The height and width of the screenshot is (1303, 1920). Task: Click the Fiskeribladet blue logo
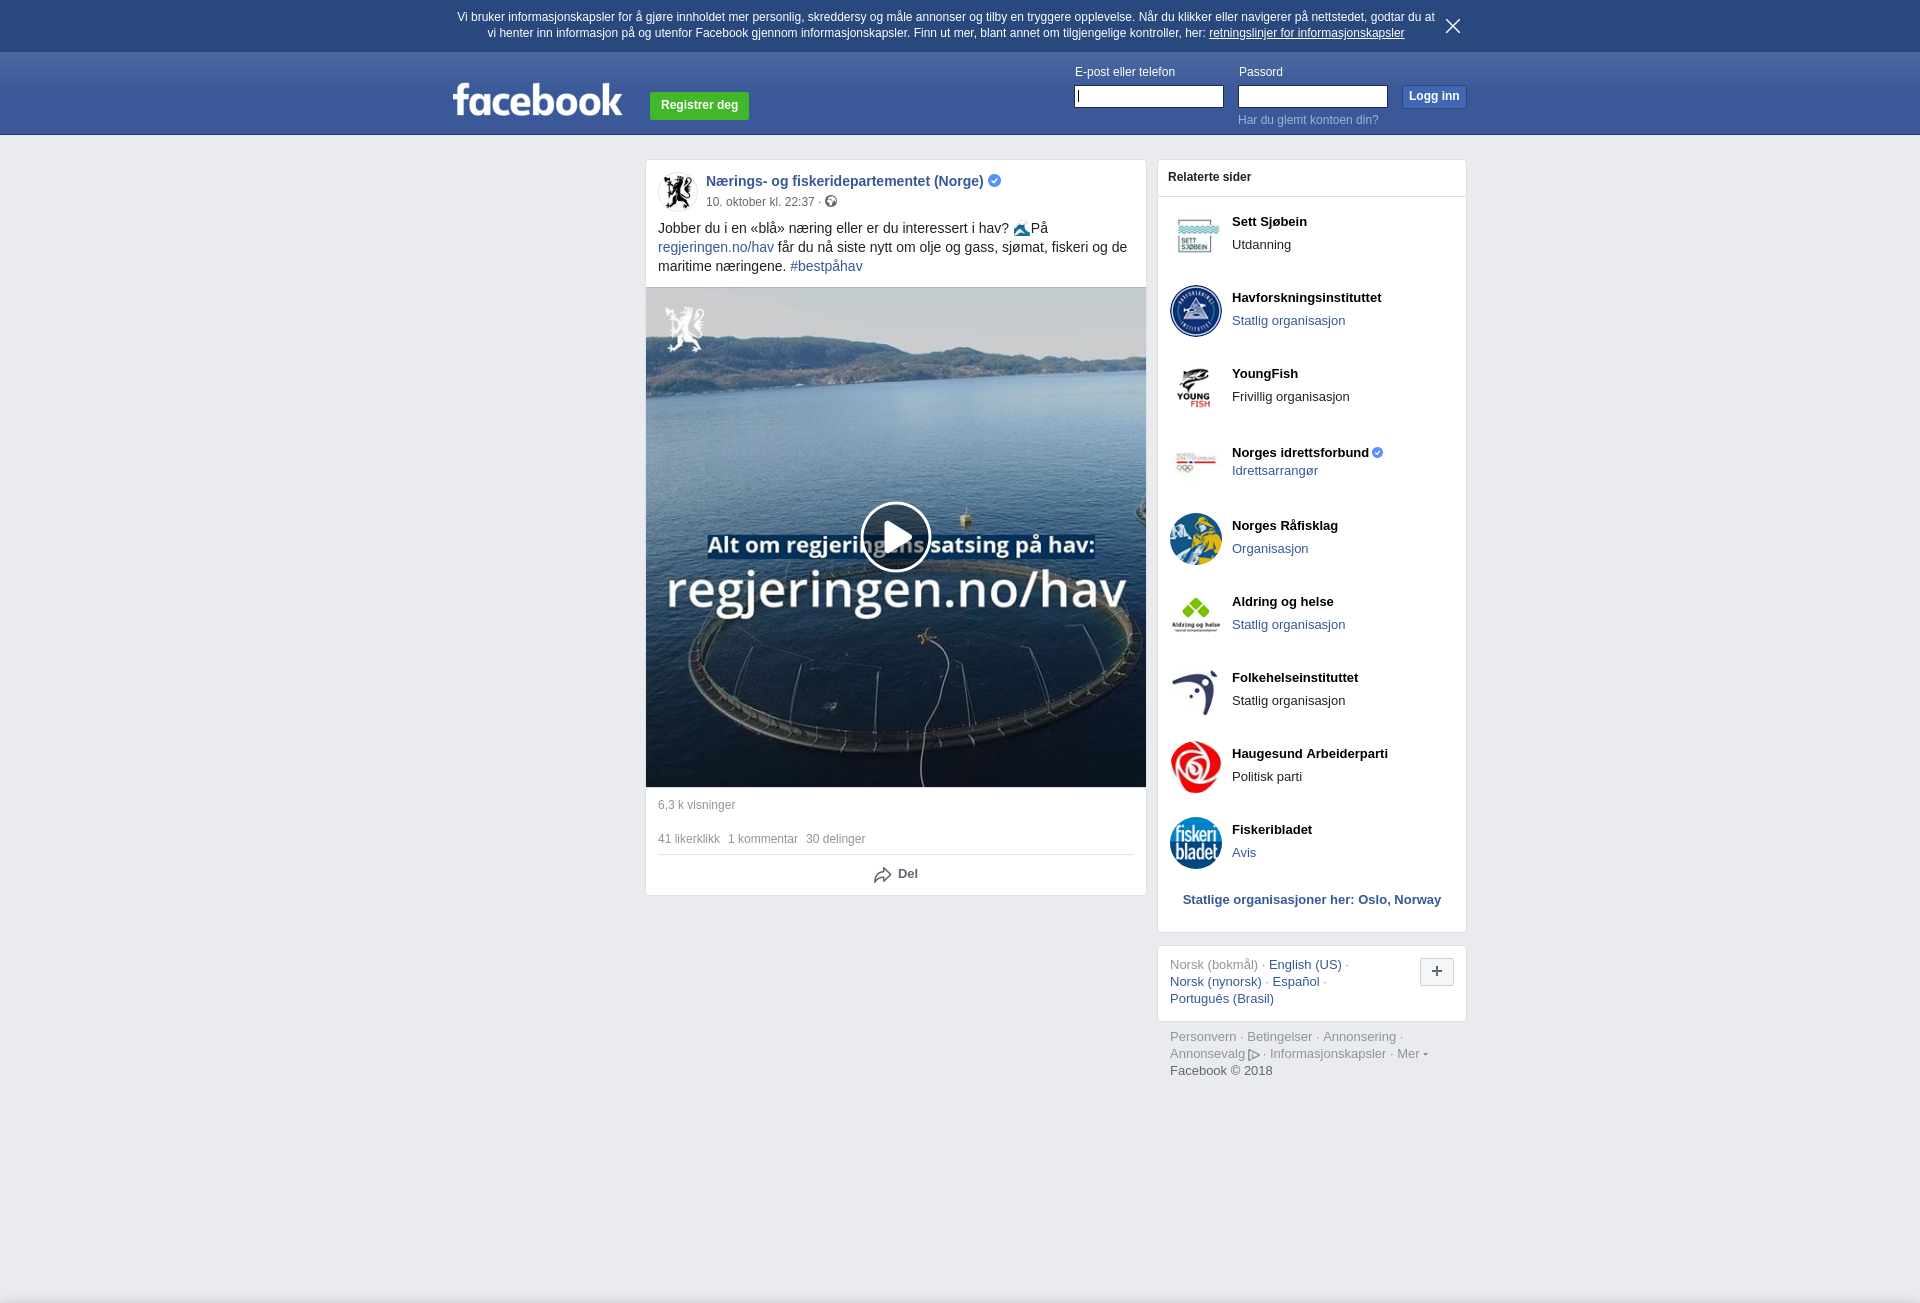pos(1196,843)
